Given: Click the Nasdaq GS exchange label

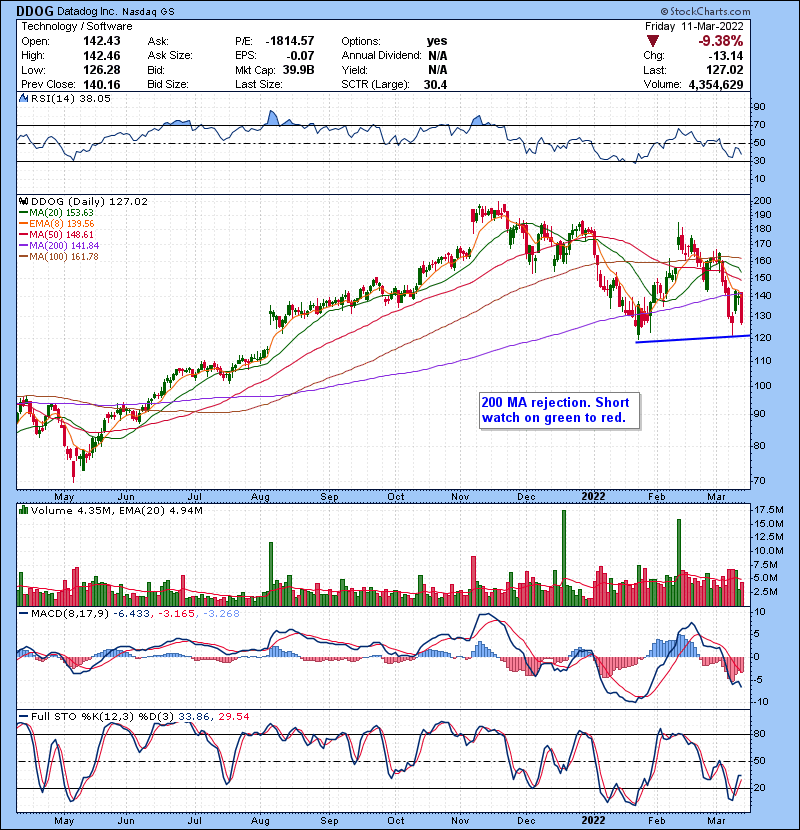Looking at the screenshot, I should (148, 11).
